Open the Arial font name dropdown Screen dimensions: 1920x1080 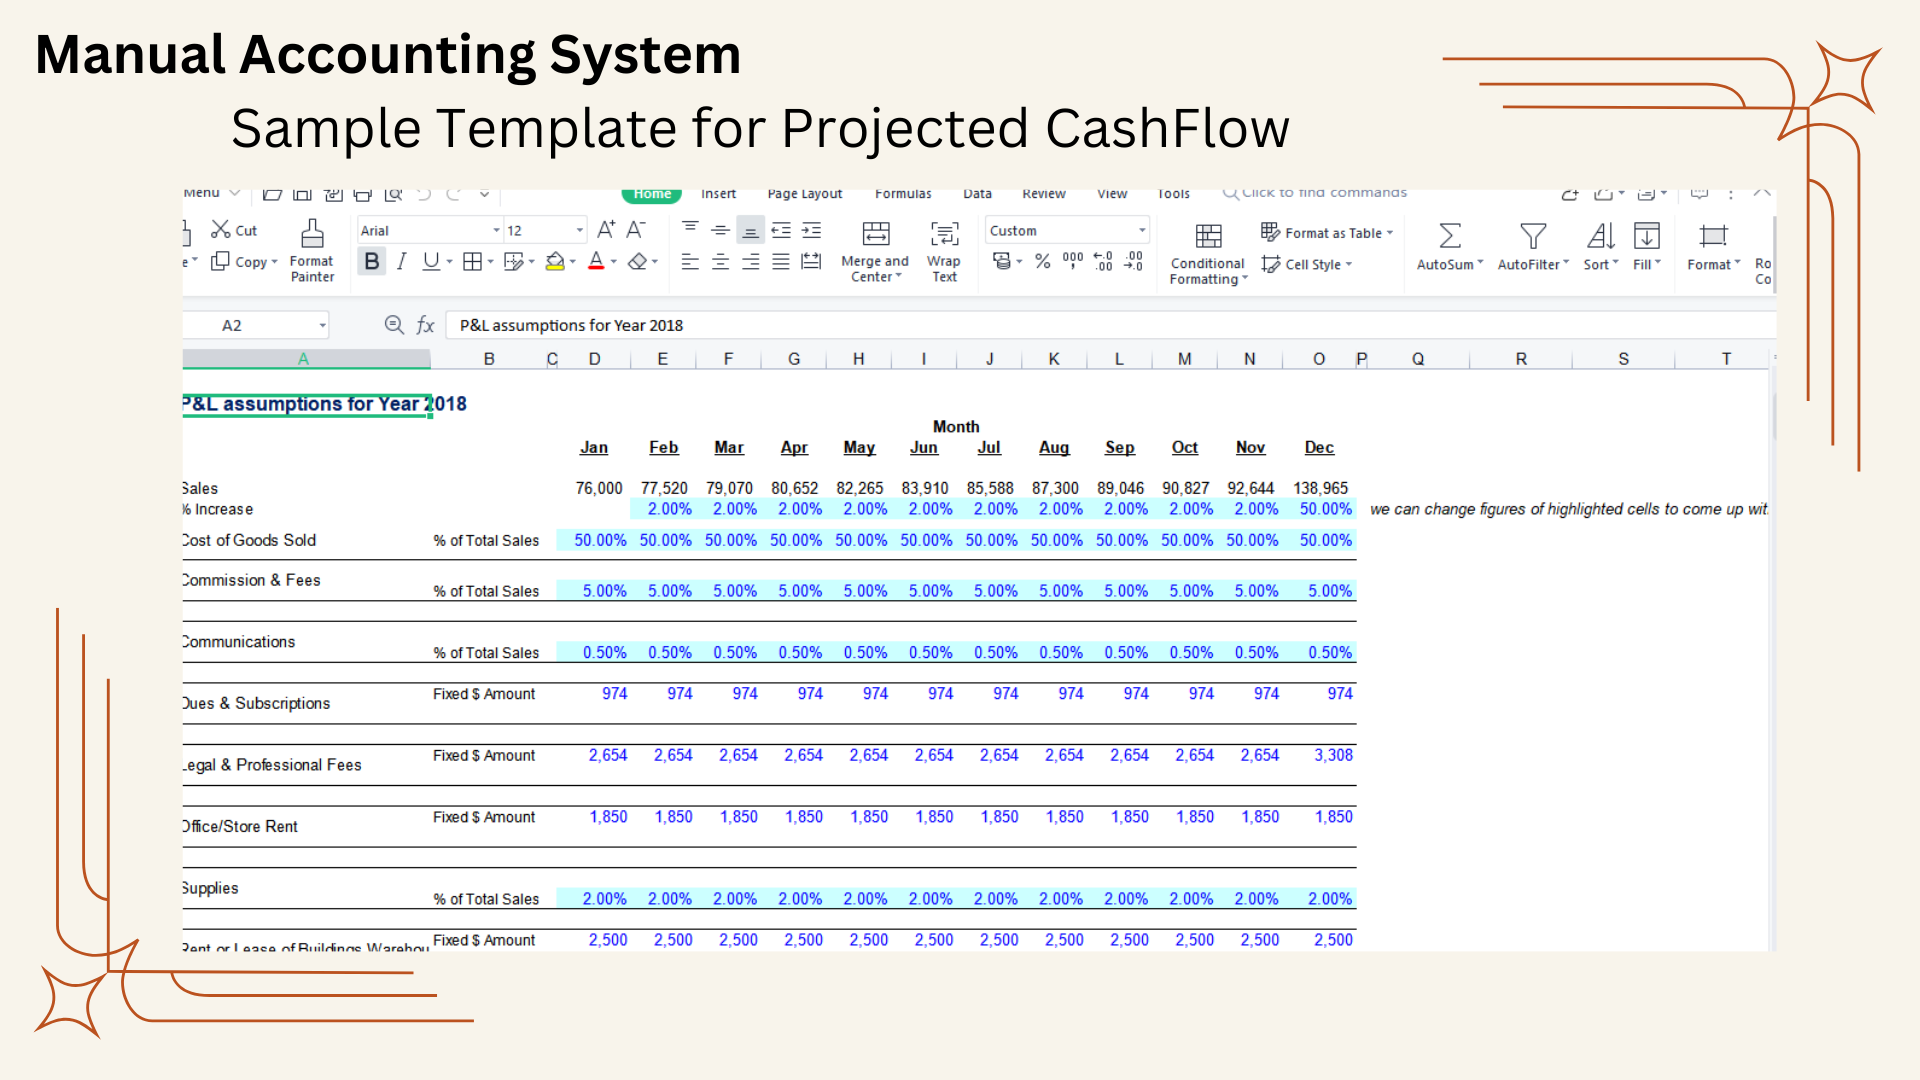[x=496, y=230]
